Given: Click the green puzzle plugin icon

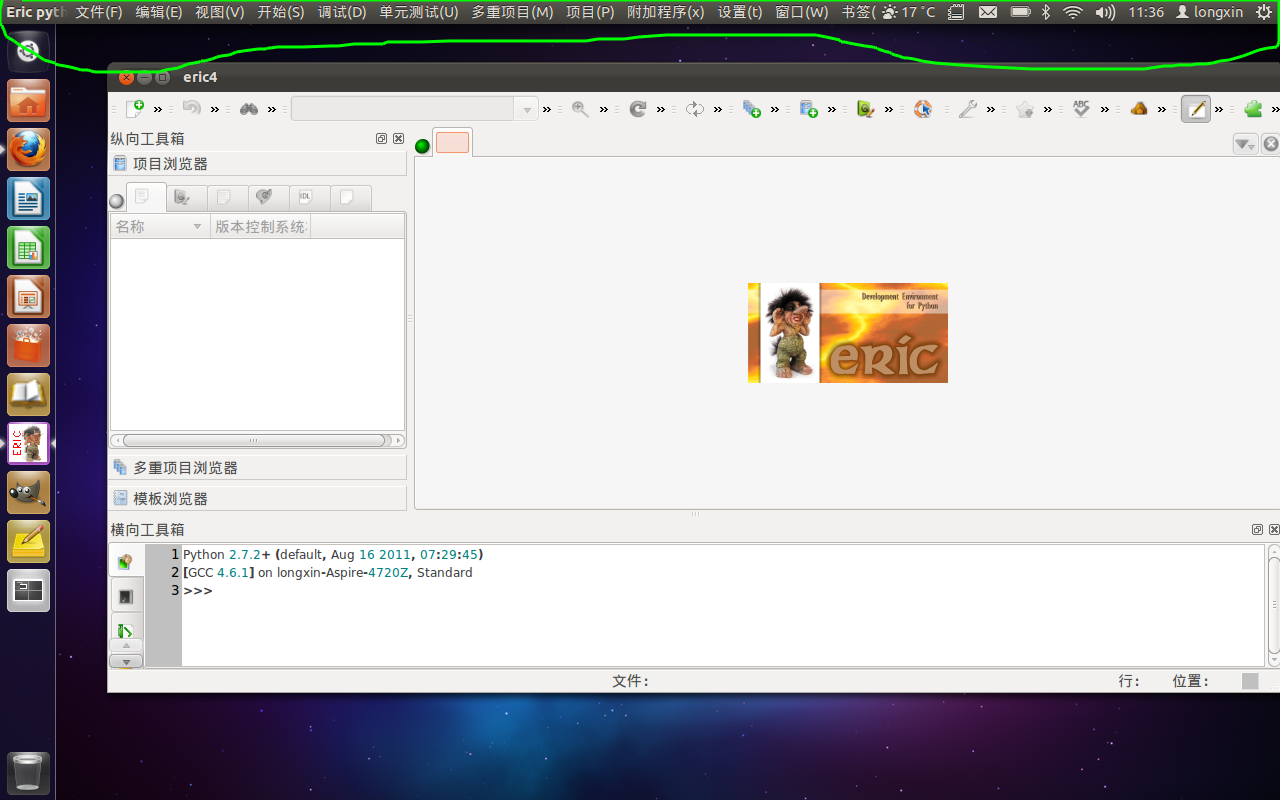Looking at the screenshot, I should tap(1253, 109).
